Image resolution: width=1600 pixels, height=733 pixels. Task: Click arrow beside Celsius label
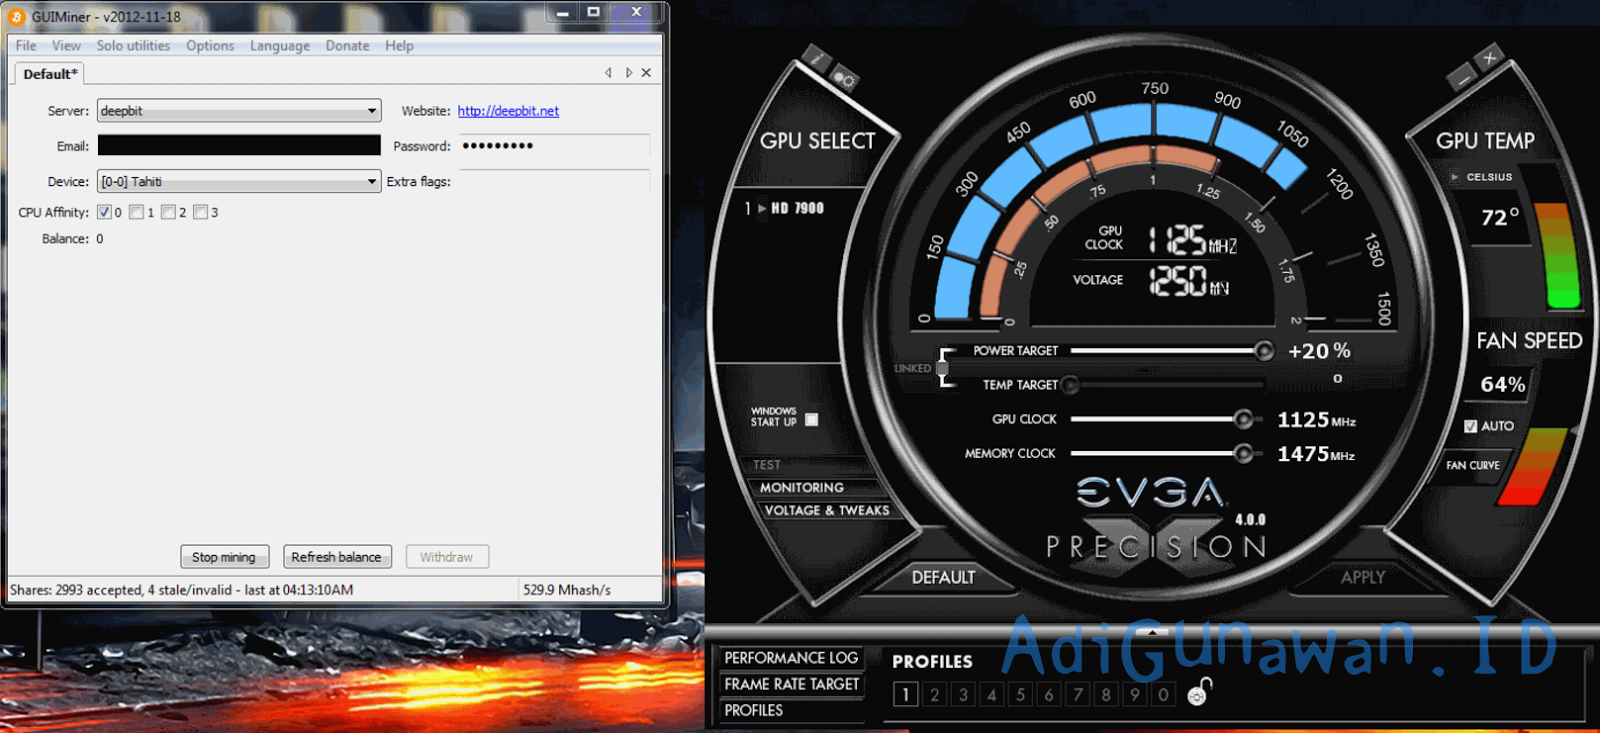tap(1455, 177)
